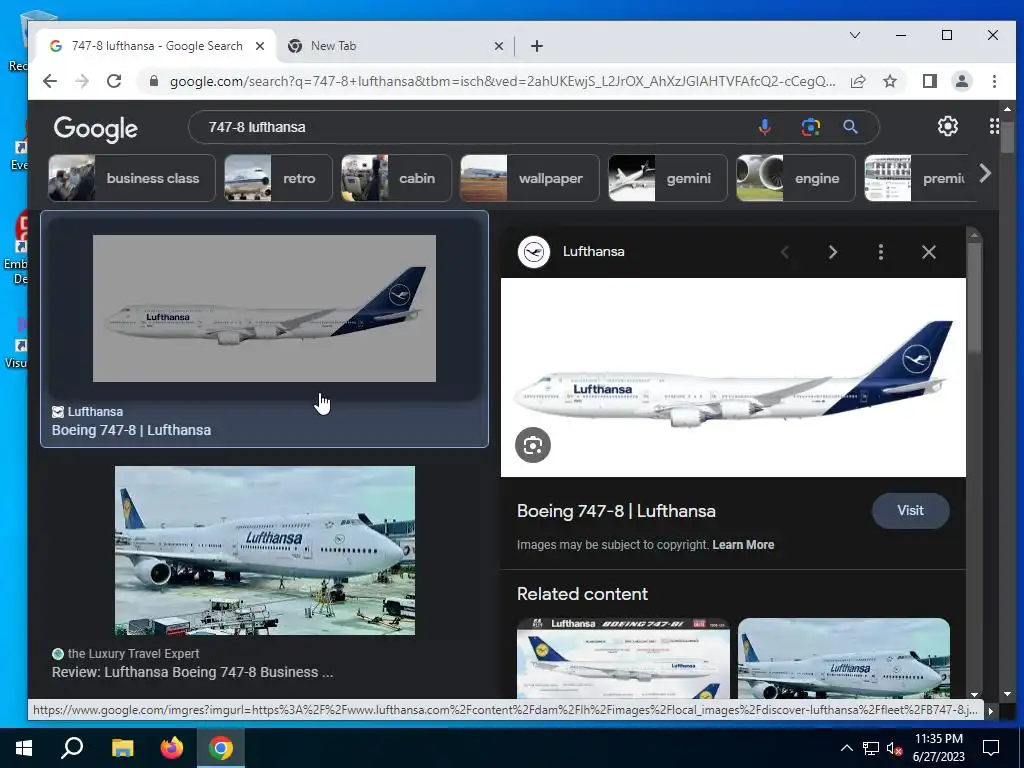Search by voice microphone icon

(765, 127)
